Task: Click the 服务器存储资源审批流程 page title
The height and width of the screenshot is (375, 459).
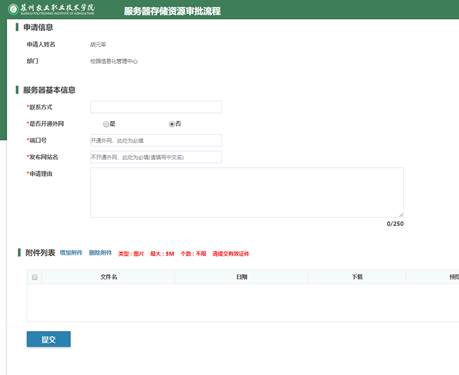Action: tap(172, 11)
